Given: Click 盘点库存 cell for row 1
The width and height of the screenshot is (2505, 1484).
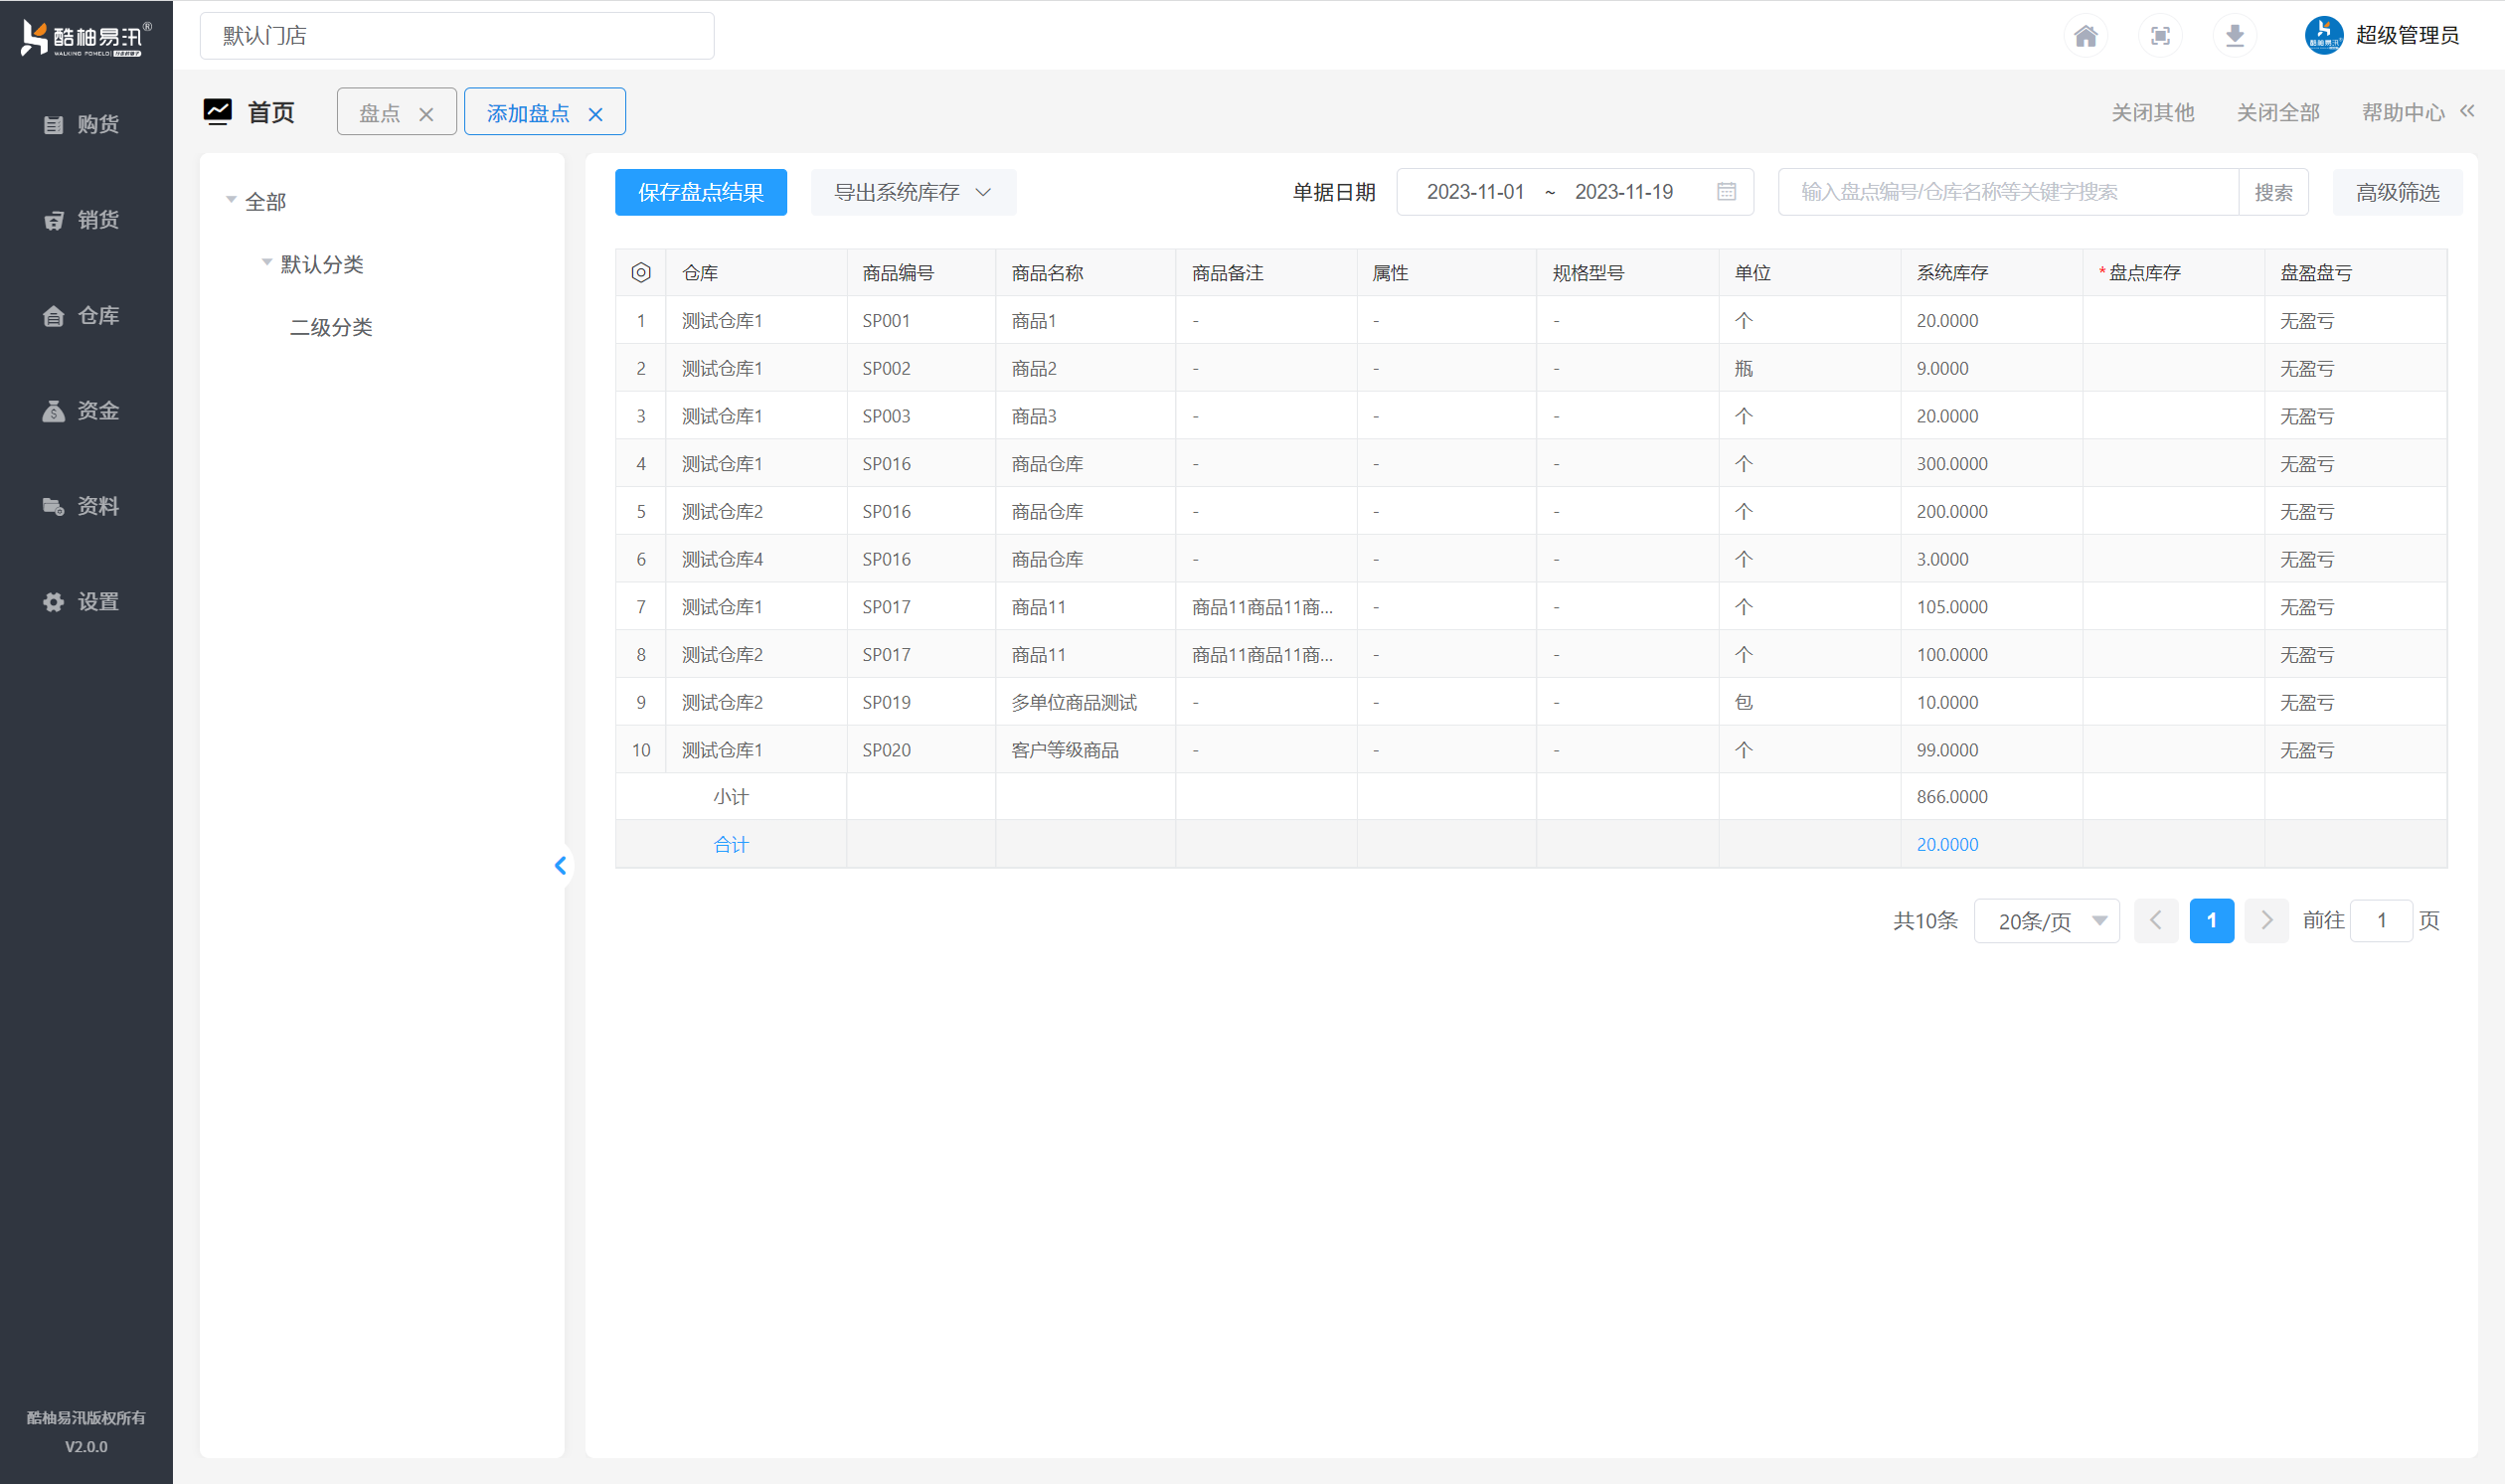Looking at the screenshot, I should click(x=2172, y=321).
